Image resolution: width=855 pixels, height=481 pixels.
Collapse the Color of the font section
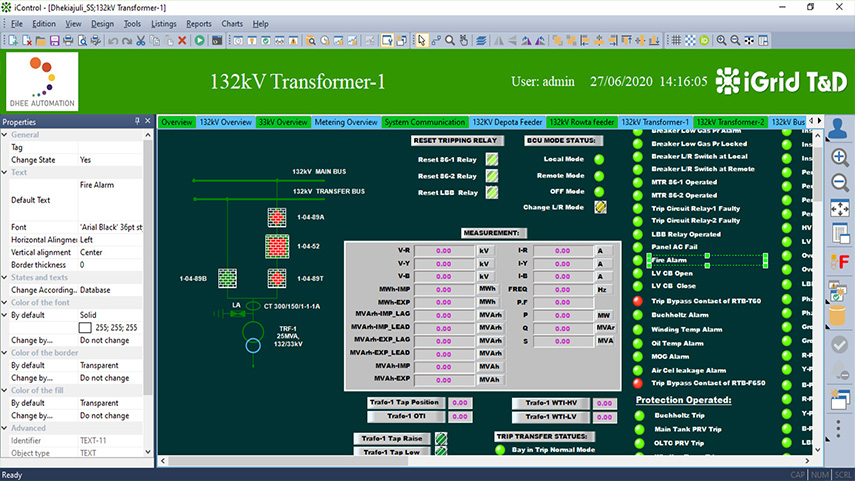point(5,303)
